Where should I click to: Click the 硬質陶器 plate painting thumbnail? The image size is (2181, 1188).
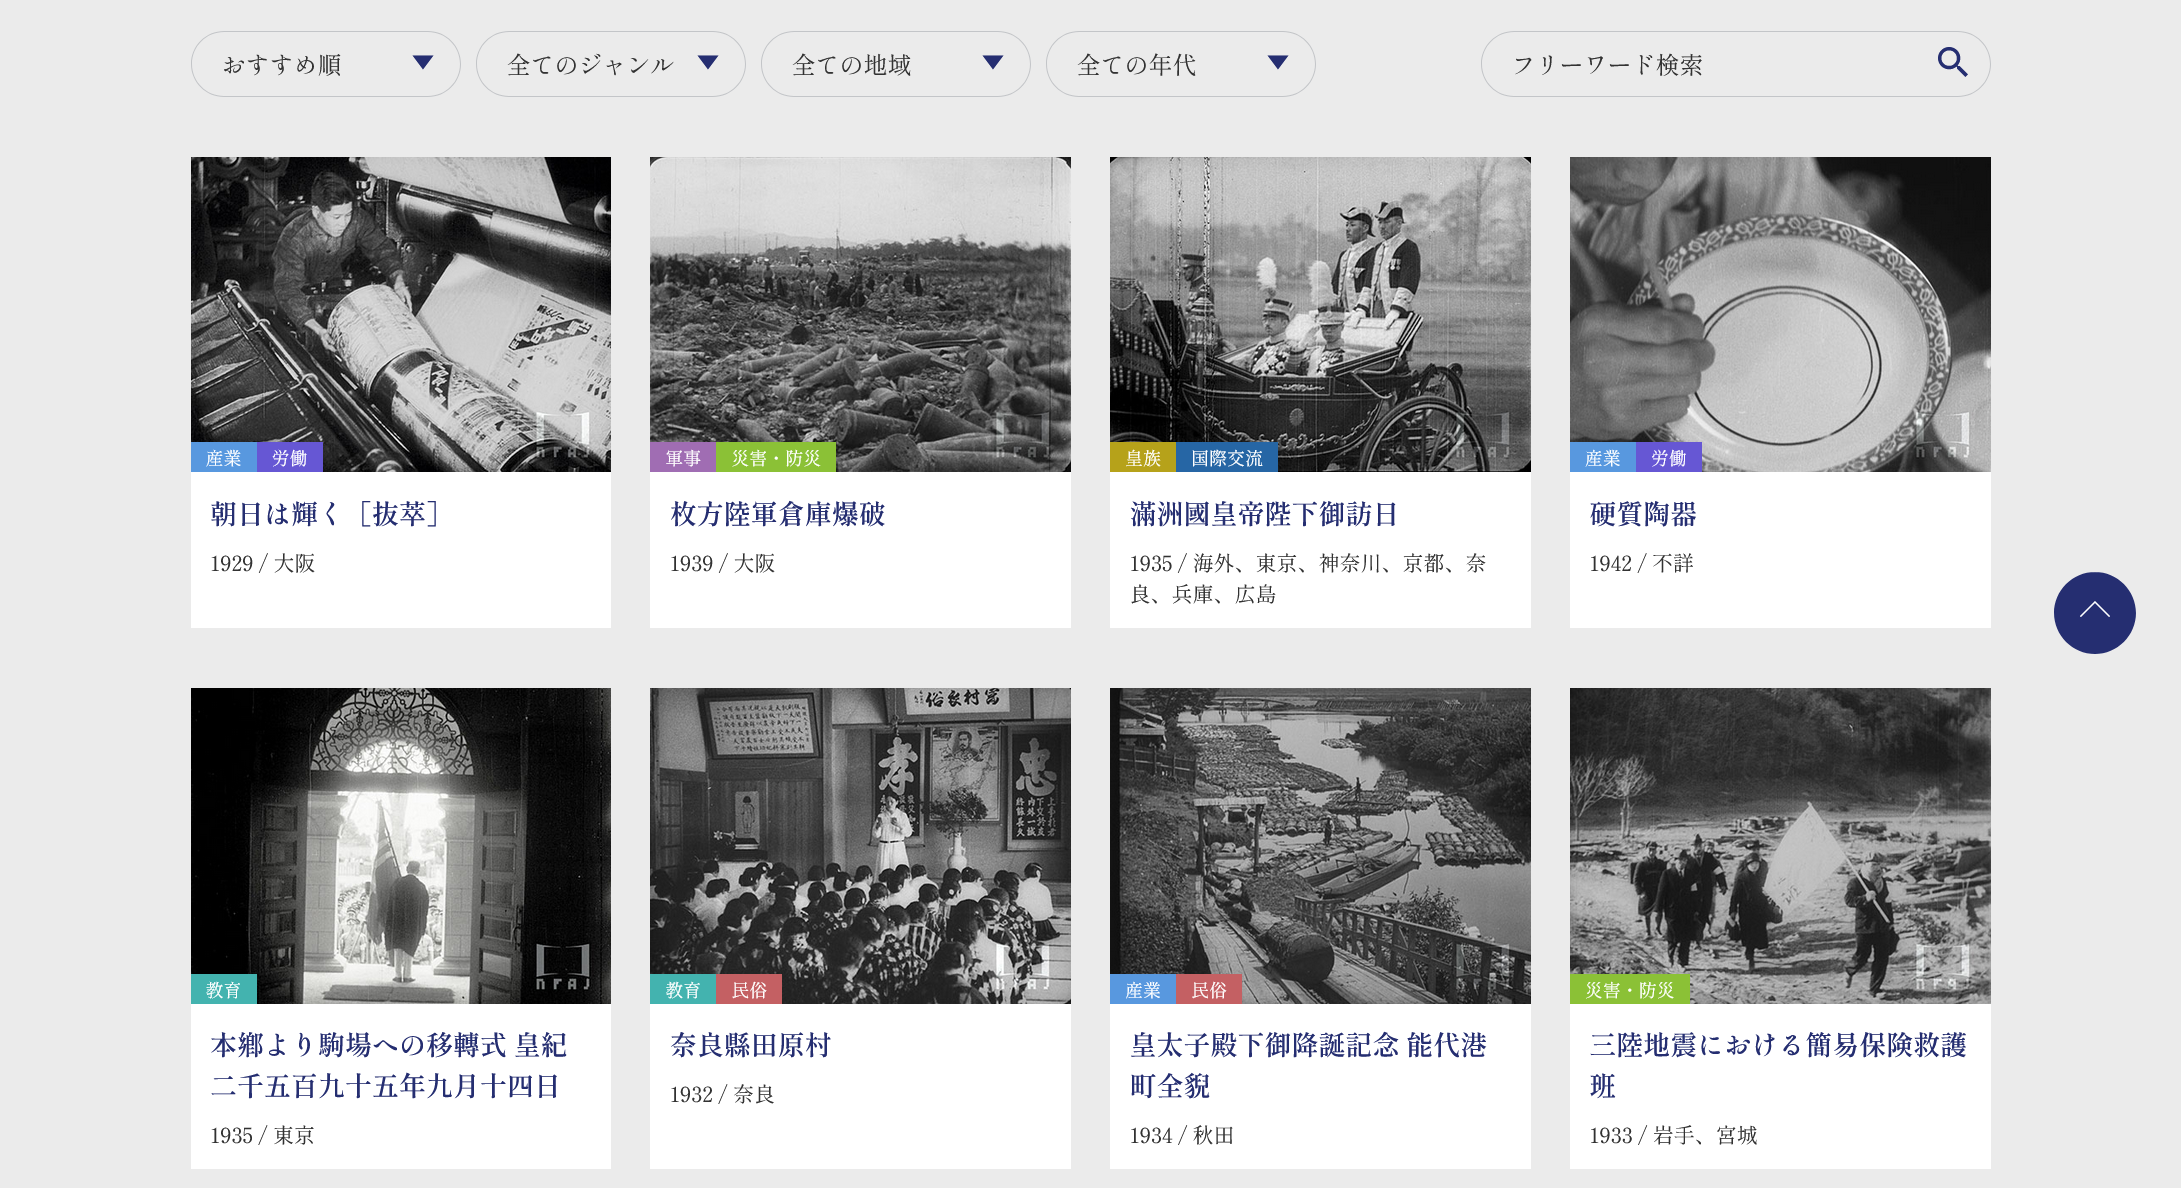pyautogui.click(x=1780, y=300)
